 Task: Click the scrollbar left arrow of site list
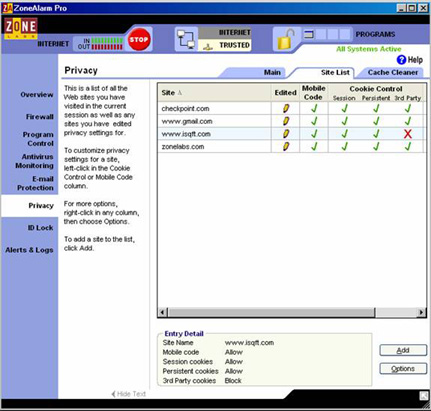pyautogui.click(x=163, y=312)
